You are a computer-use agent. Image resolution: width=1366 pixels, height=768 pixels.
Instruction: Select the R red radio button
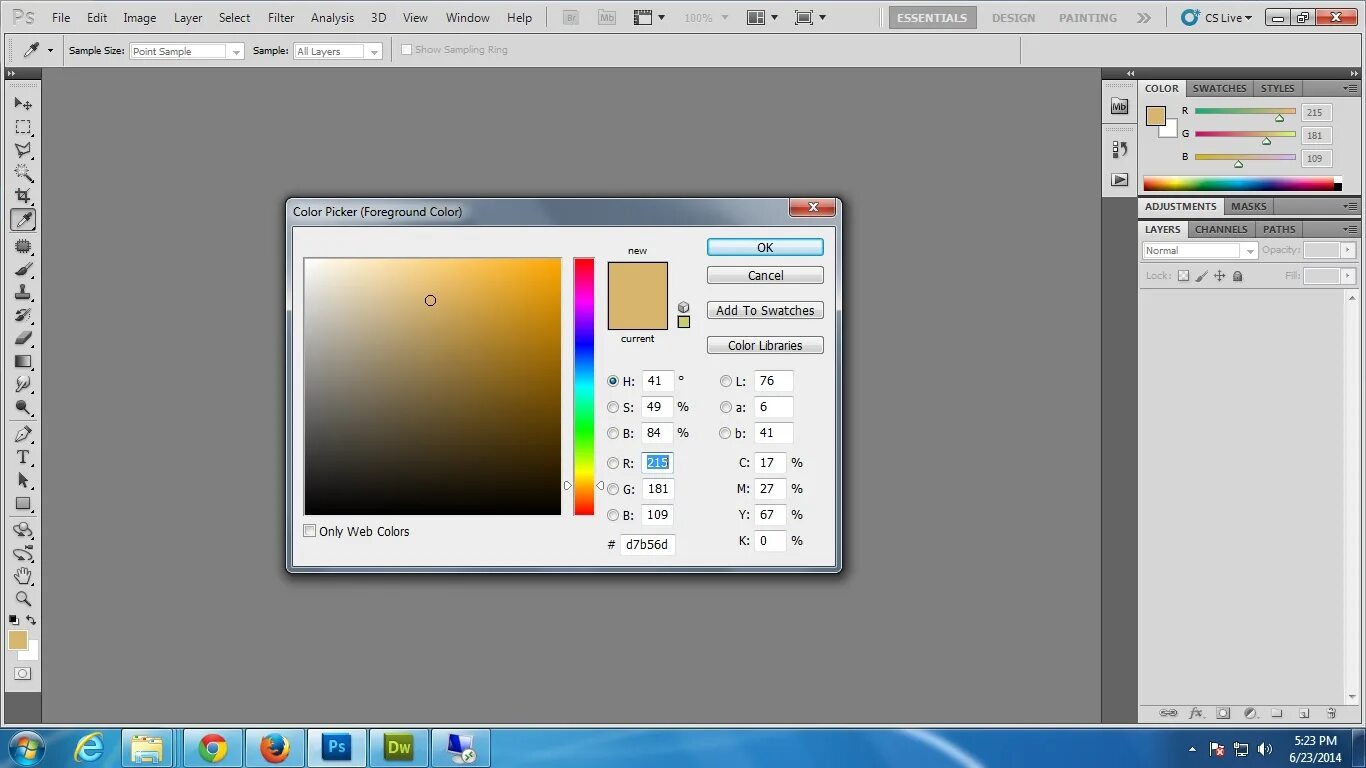613,463
